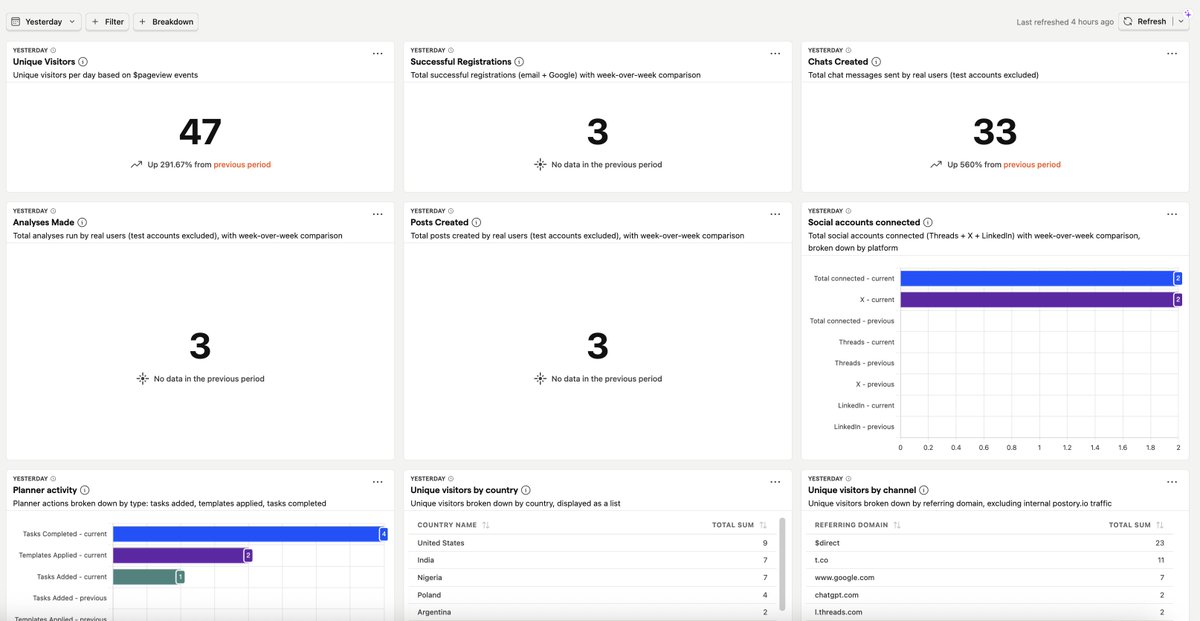Refresh the dashboard data

tap(1144, 21)
